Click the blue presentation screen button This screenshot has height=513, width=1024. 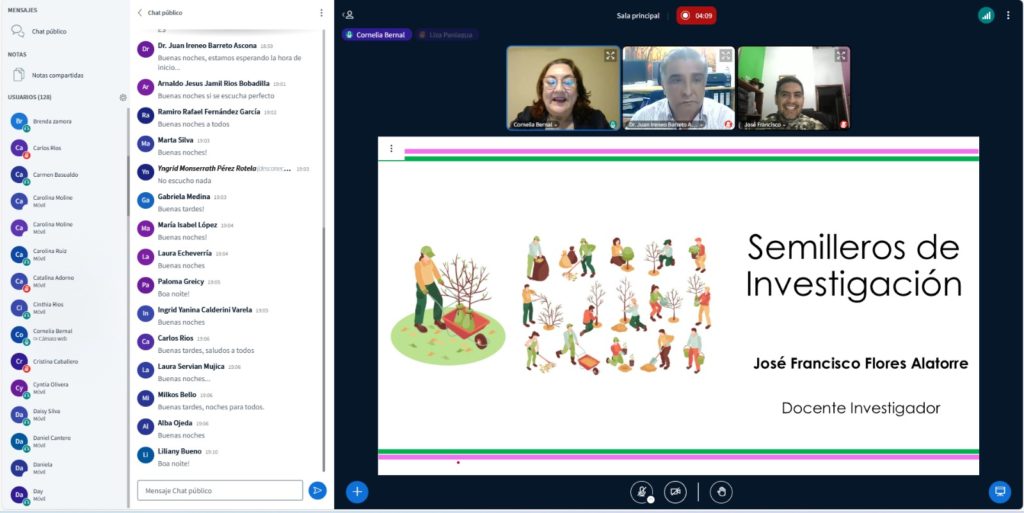(x=998, y=491)
